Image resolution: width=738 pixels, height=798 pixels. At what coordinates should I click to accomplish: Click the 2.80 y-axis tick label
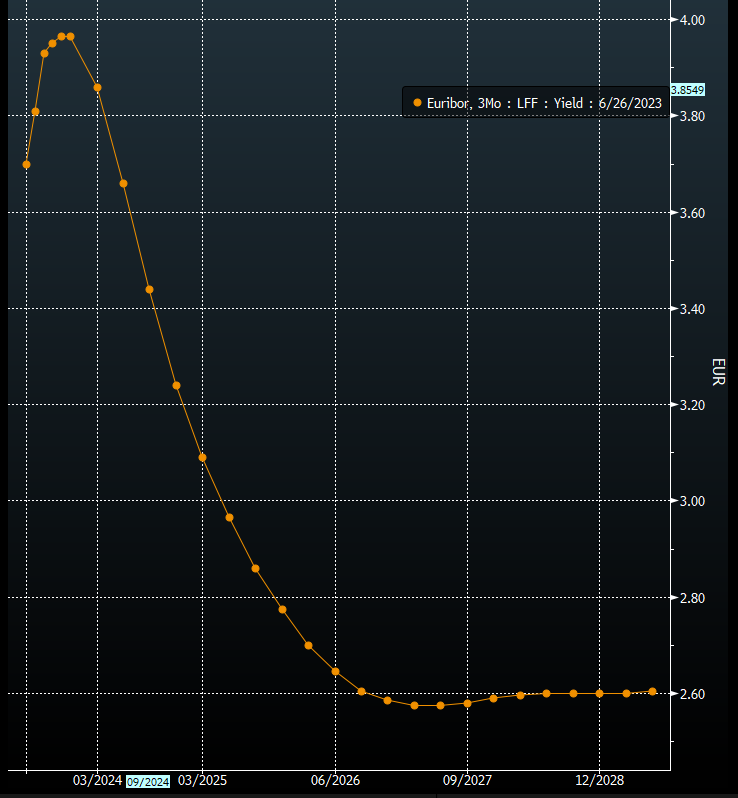pos(692,598)
